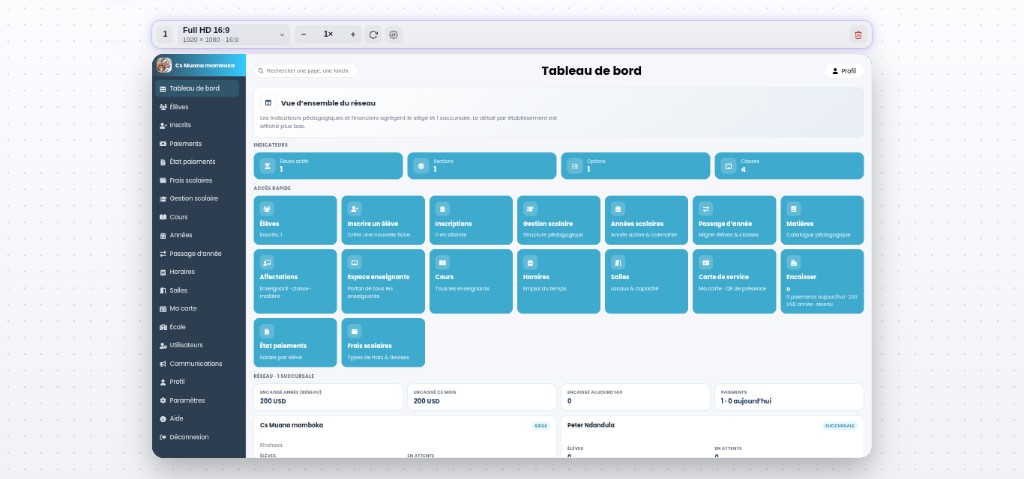
Task: Click the Passage d'année tile icon
Action: (x=705, y=209)
